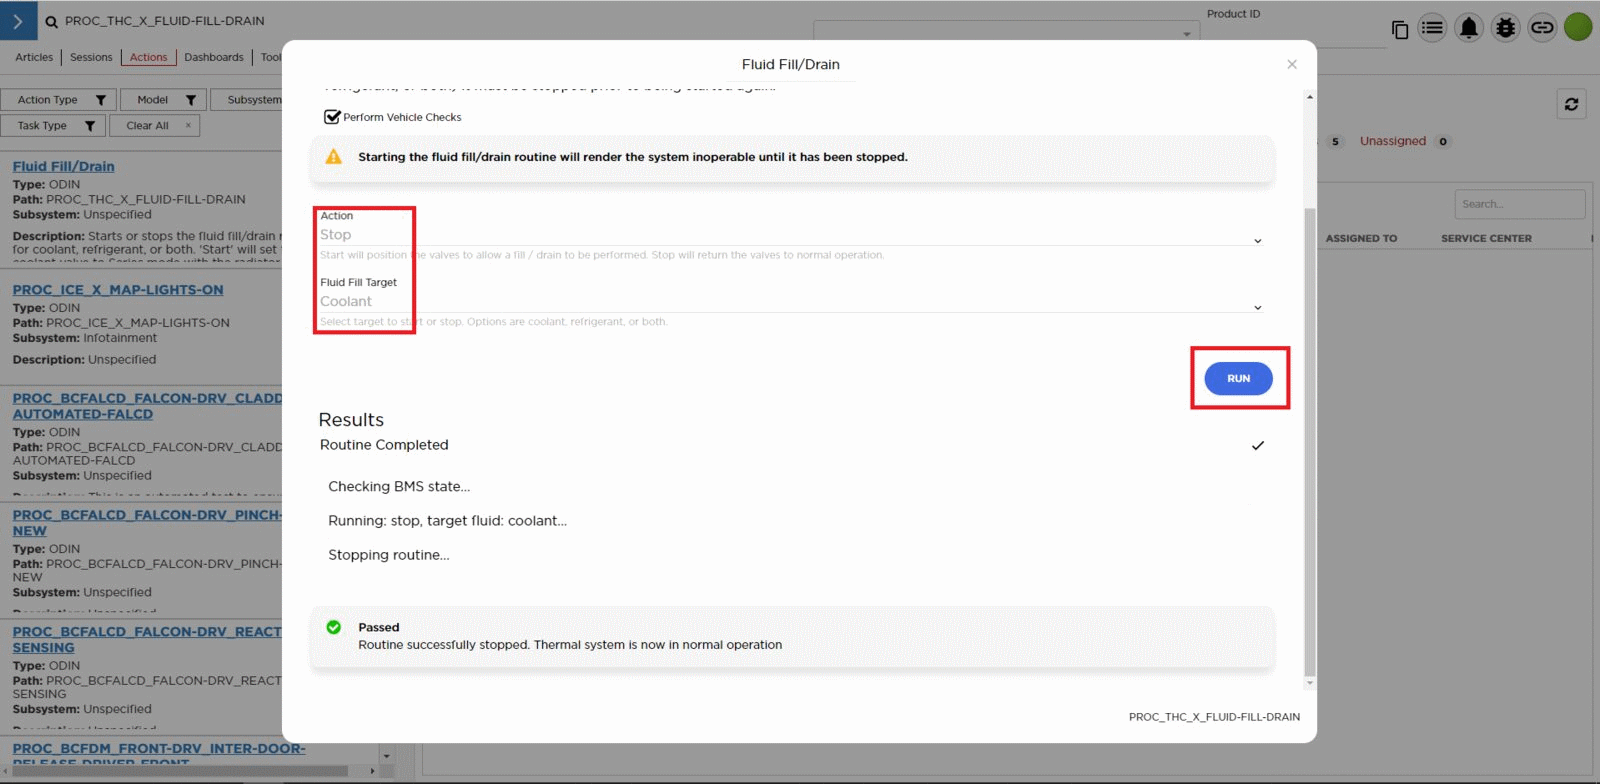Open the Fluid Fill Target dropdown
The height and width of the screenshot is (784, 1600).
[x=788, y=303]
